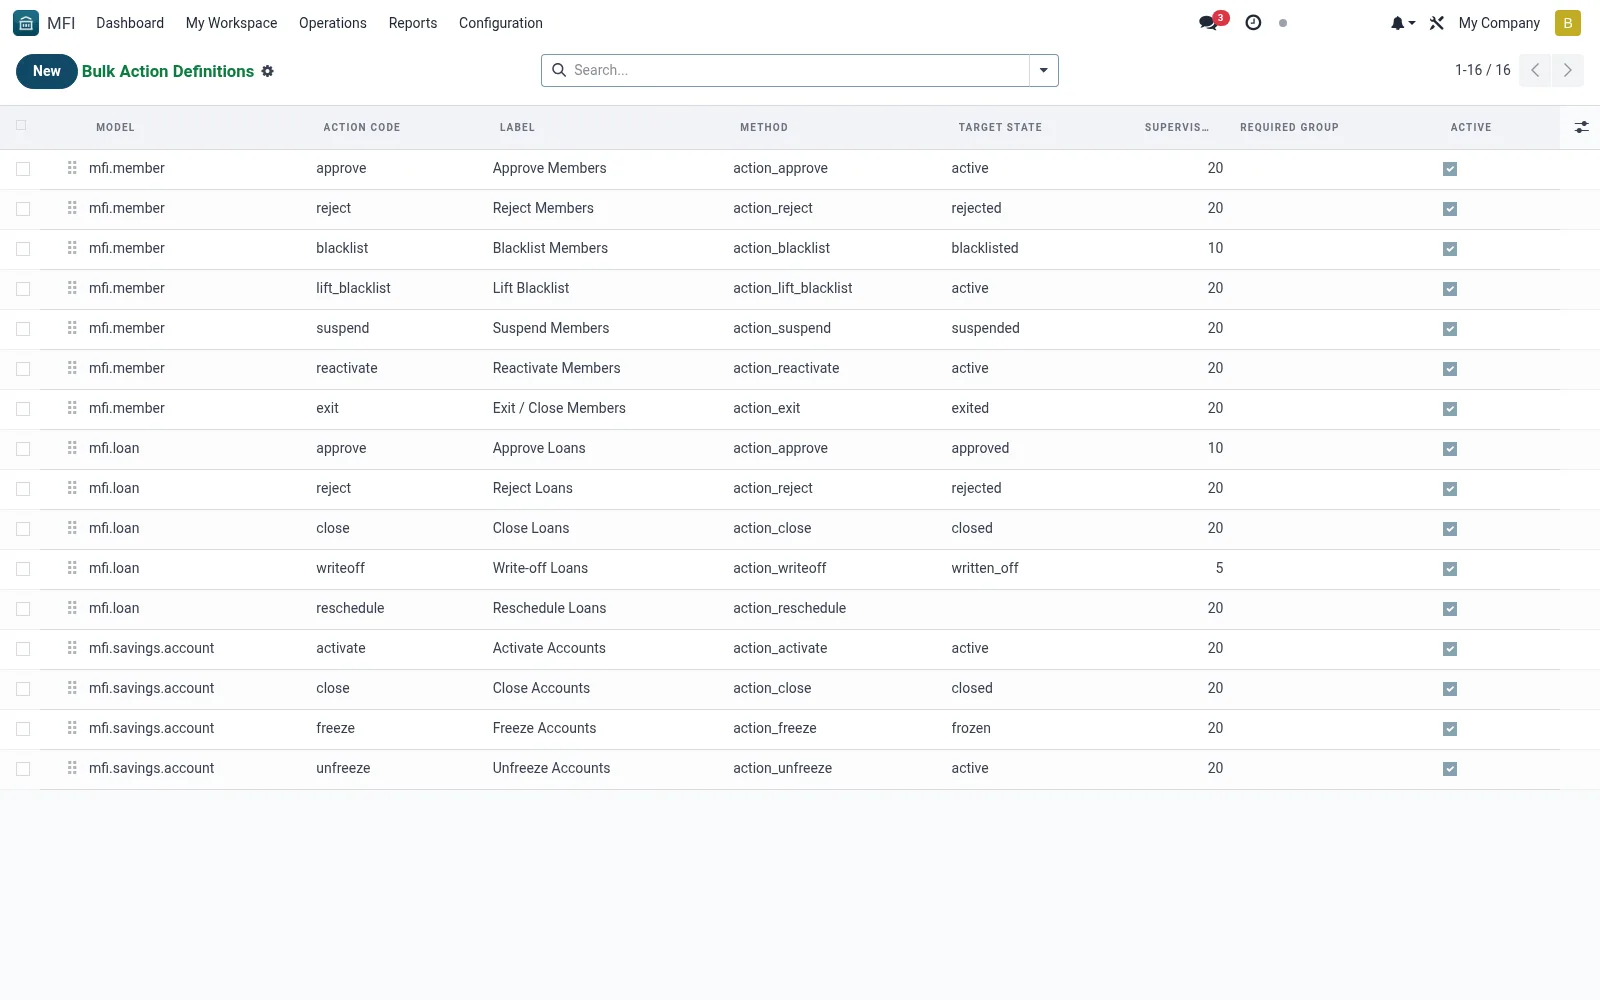Click the status dot icon in top bar
Image resolution: width=1600 pixels, height=1000 pixels.
pos(1283,23)
